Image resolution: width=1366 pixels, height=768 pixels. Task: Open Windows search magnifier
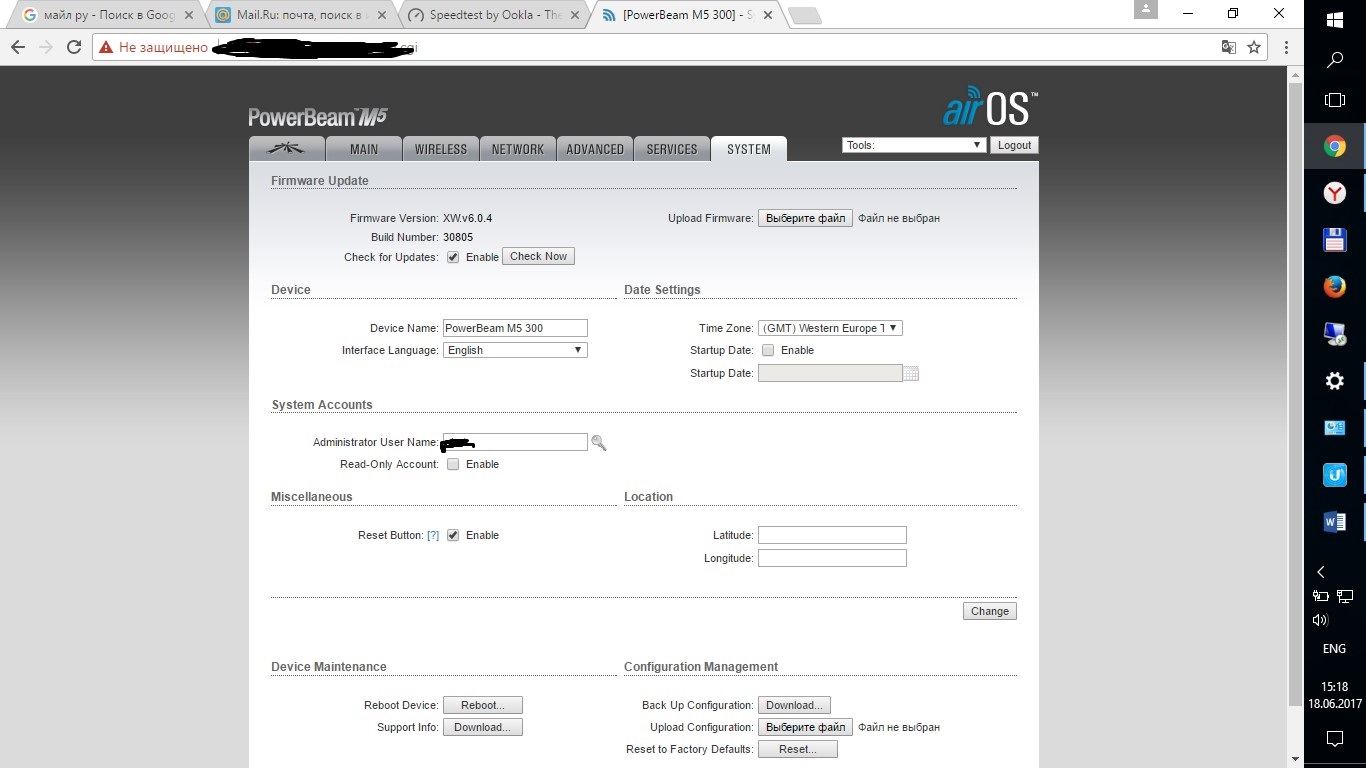click(x=1334, y=60)
